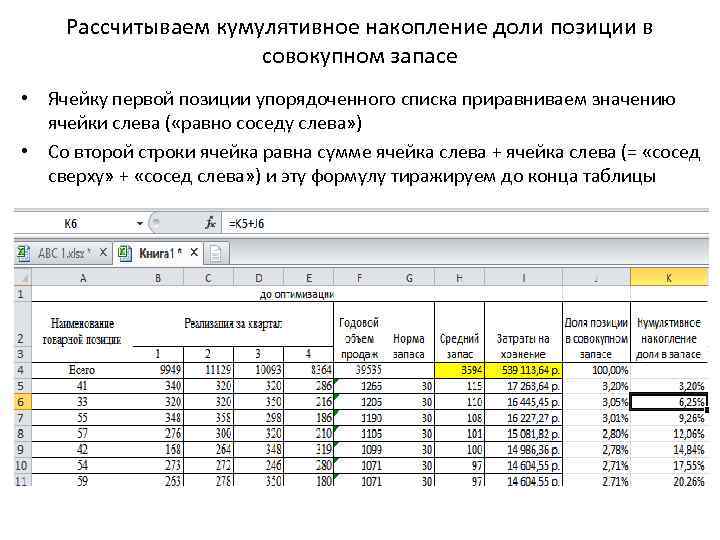720x540 pixels.
Task: Click total cell 39535
Action: tap(359, 370)
